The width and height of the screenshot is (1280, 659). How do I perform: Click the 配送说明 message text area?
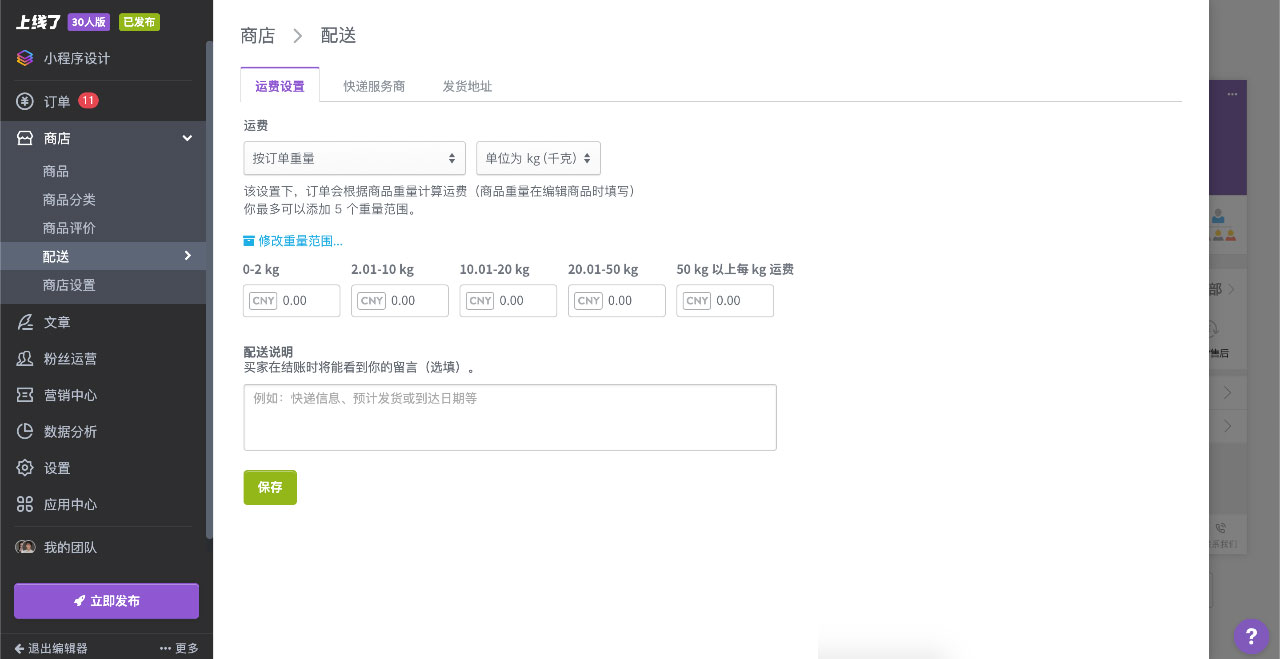pos(510,417)
